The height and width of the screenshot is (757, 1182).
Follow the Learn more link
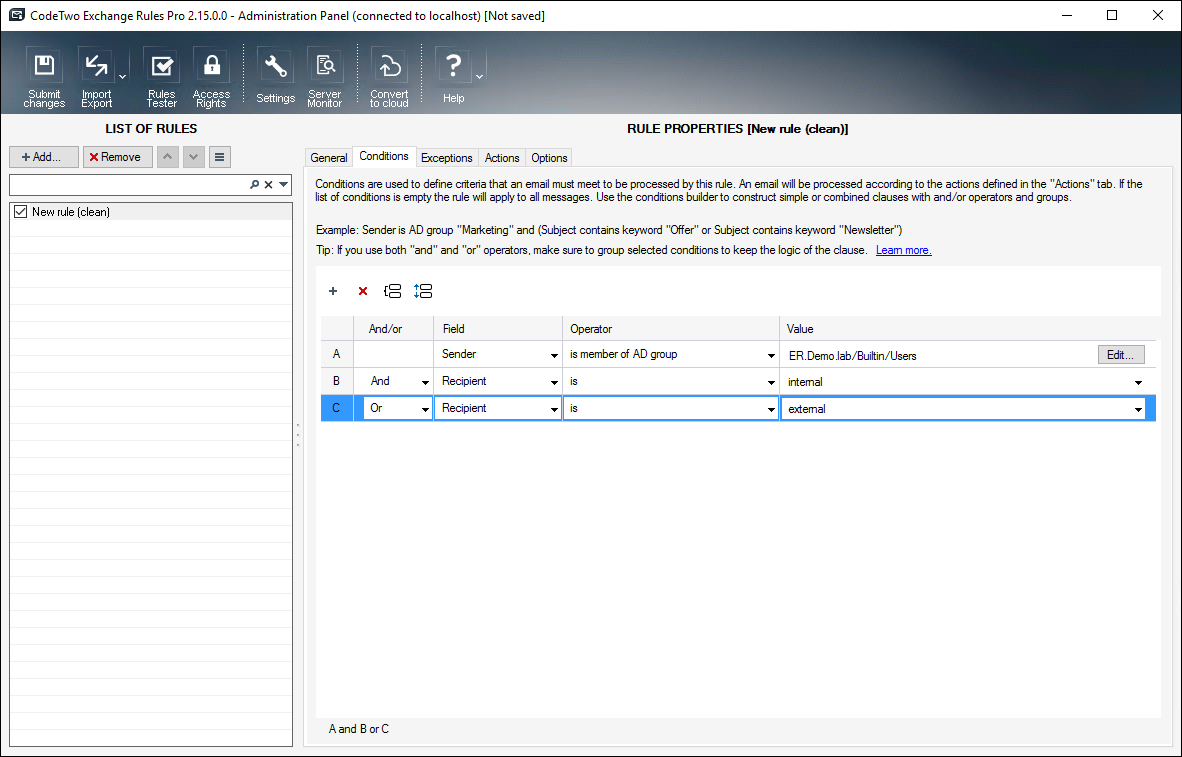pos(903,250)
